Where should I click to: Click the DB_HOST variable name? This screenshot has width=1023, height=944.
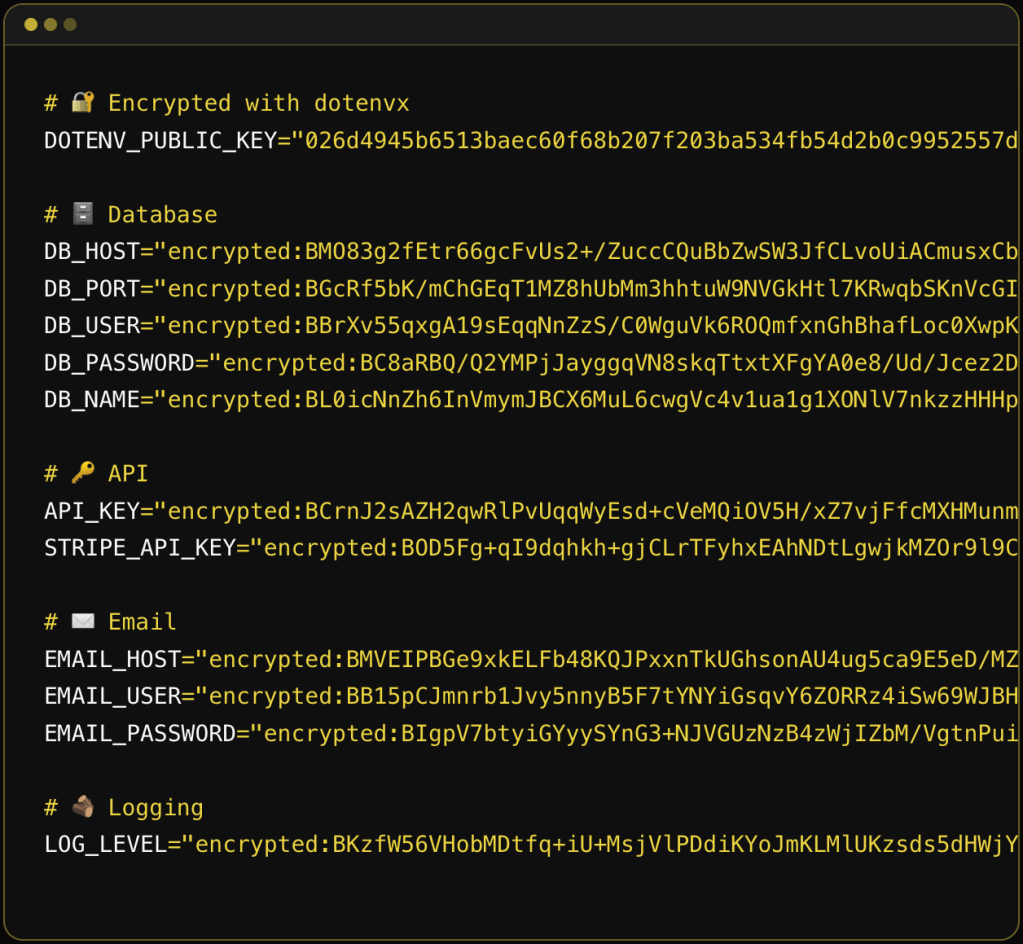[x=91, y=252]
